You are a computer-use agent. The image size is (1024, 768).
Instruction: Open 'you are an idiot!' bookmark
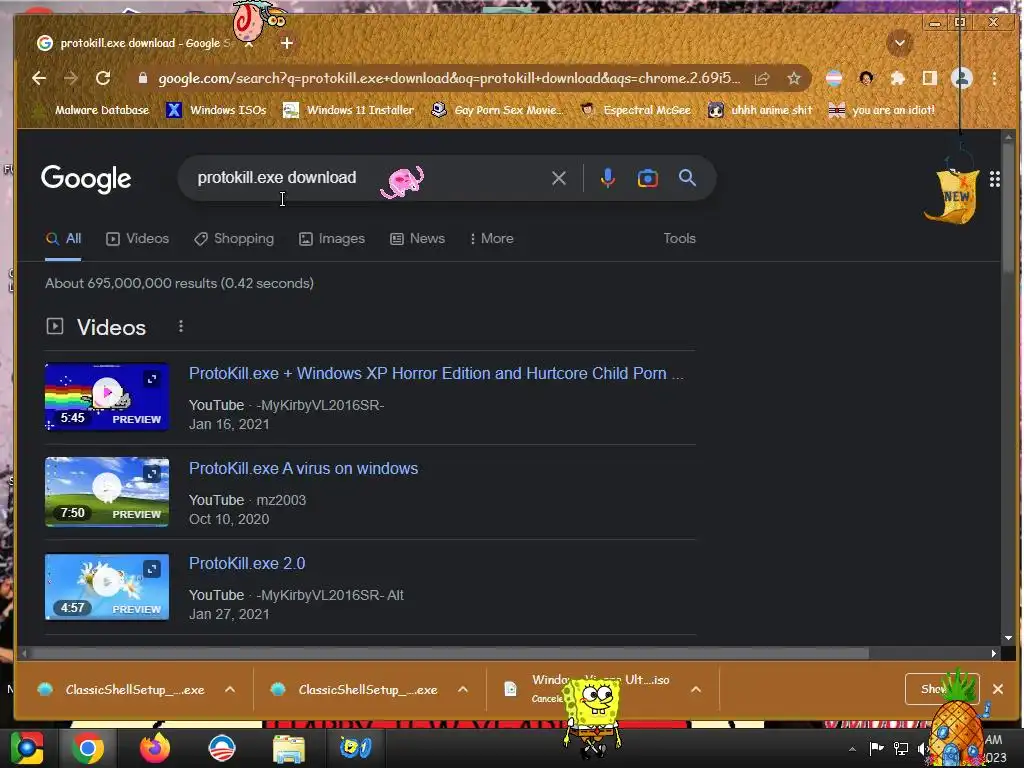[x=882, y=110]
